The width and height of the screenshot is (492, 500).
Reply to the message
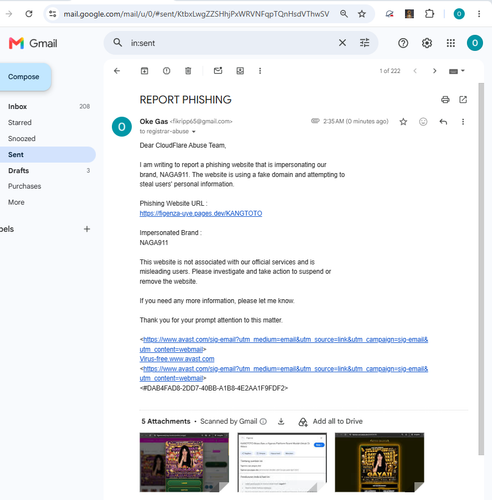coord(443,122)
